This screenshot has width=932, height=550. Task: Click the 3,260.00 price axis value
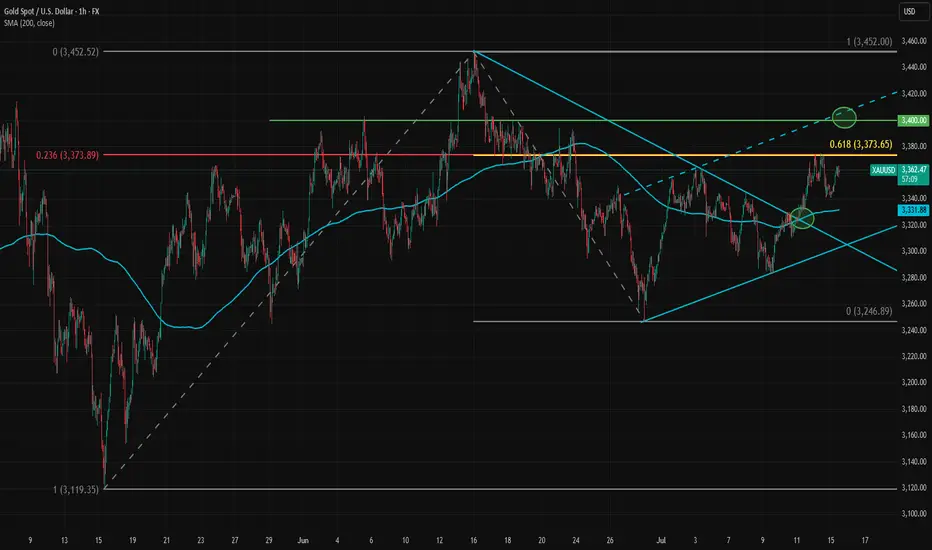tap(914, 304)
